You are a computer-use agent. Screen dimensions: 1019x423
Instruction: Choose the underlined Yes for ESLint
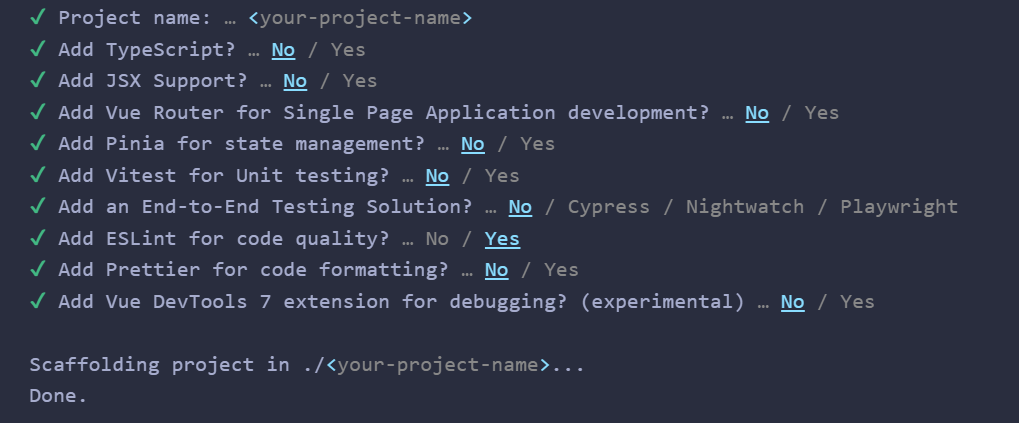coord(502,239)
